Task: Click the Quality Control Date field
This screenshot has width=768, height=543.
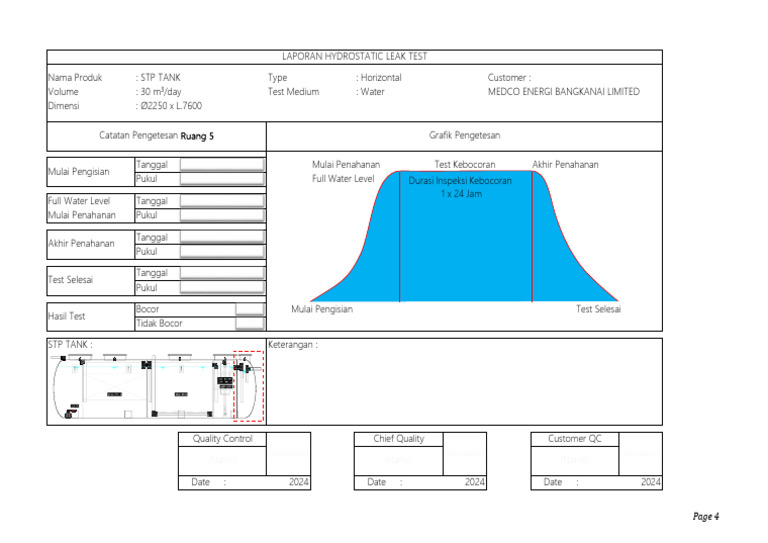Action: pyautogui.click(x=244, y=482)
